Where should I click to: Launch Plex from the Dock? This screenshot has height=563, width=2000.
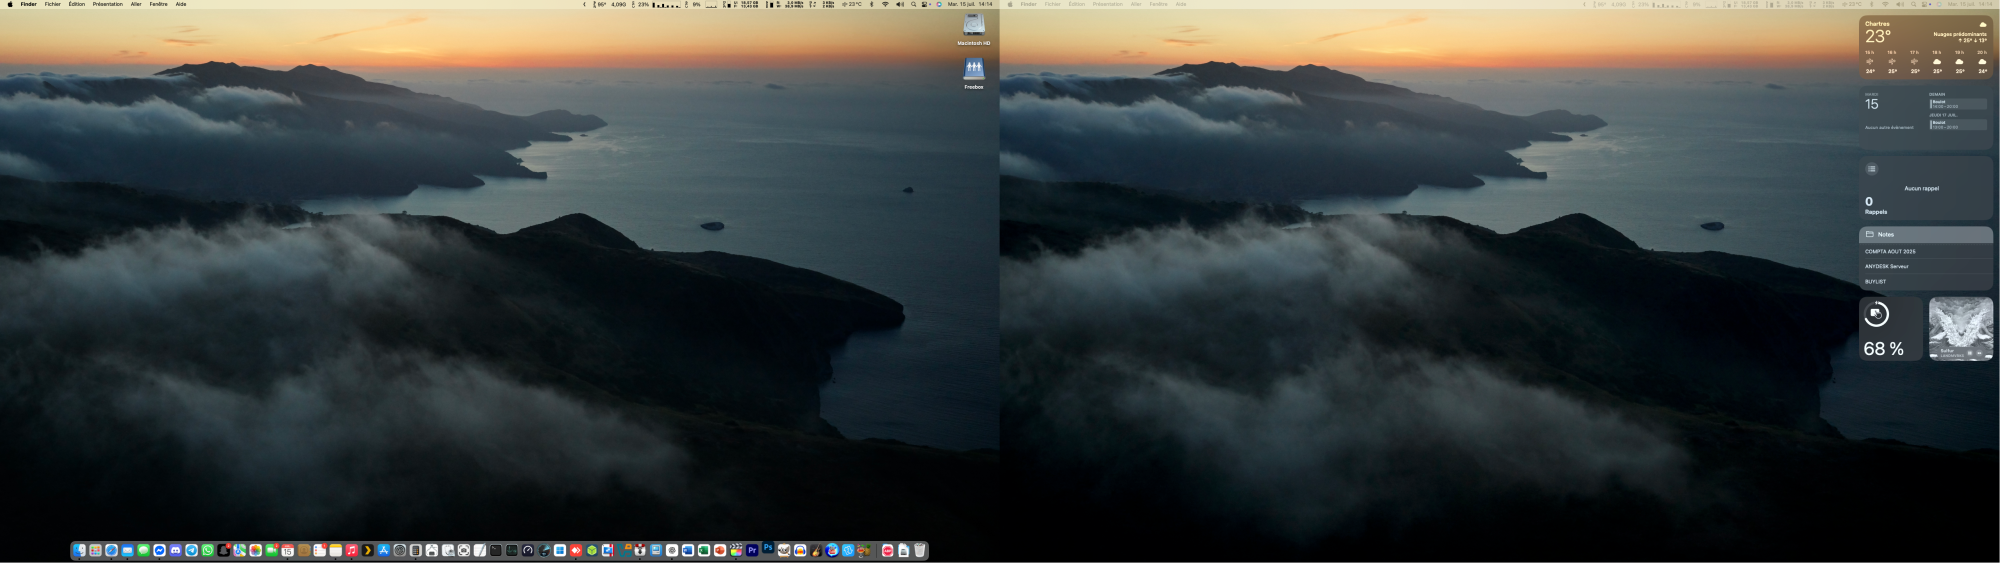[367, 550]
